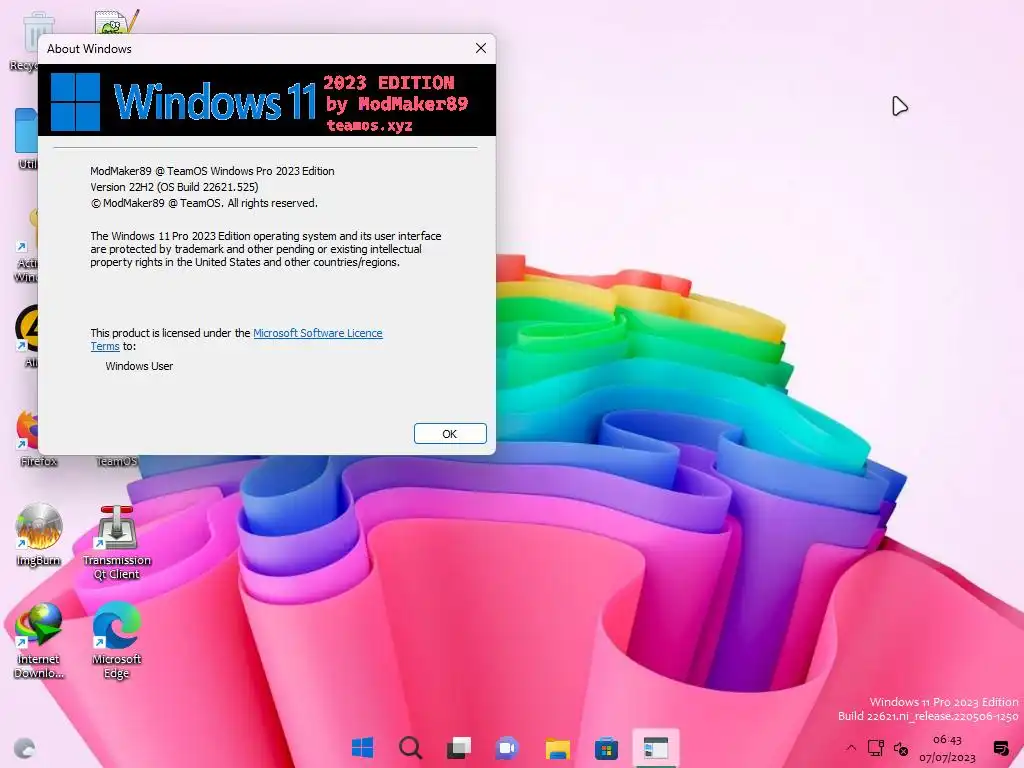Select the Notepad++ desktop icon at top
The width and height of the screenshot is (1024, 768).
click(x=117, y=22)
